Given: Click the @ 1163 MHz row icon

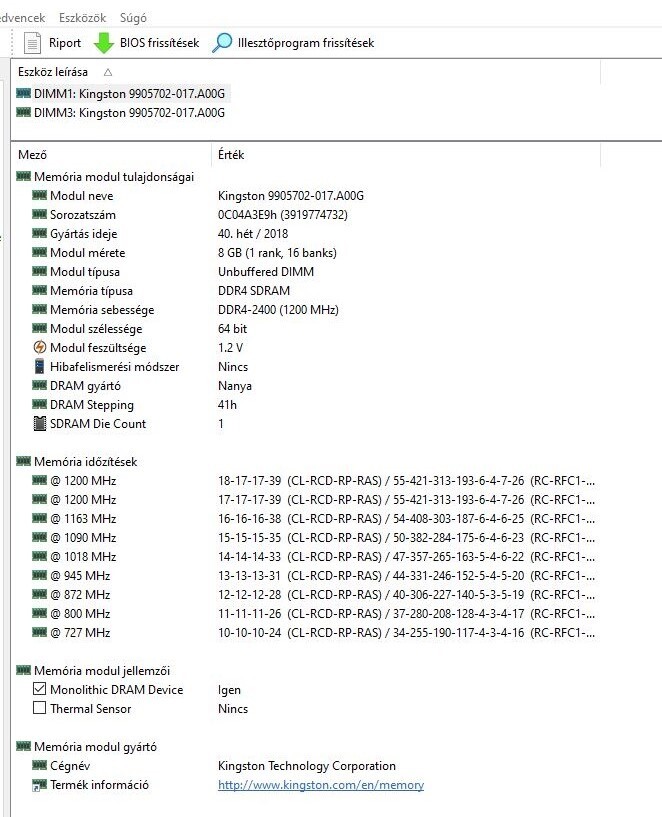Looking at the screenshot, I should tap(40, 518).
